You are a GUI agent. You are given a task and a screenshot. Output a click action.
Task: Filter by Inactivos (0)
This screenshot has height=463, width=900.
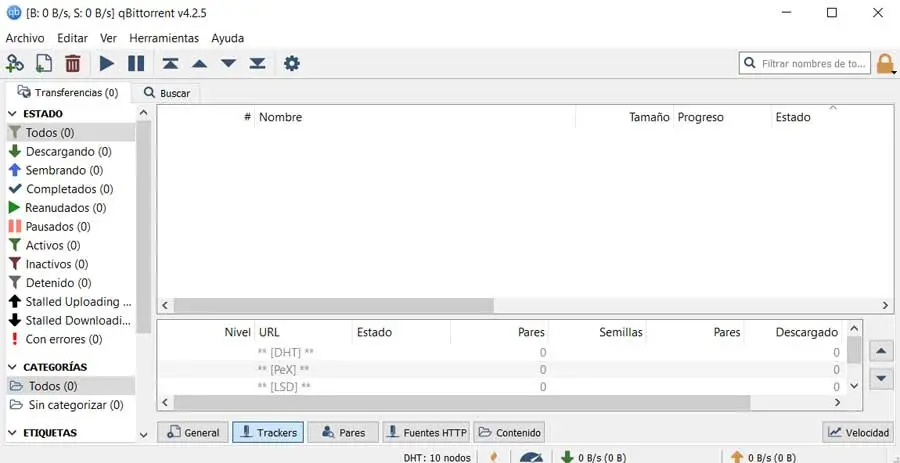pyautogui.click(x=71, y=264)
